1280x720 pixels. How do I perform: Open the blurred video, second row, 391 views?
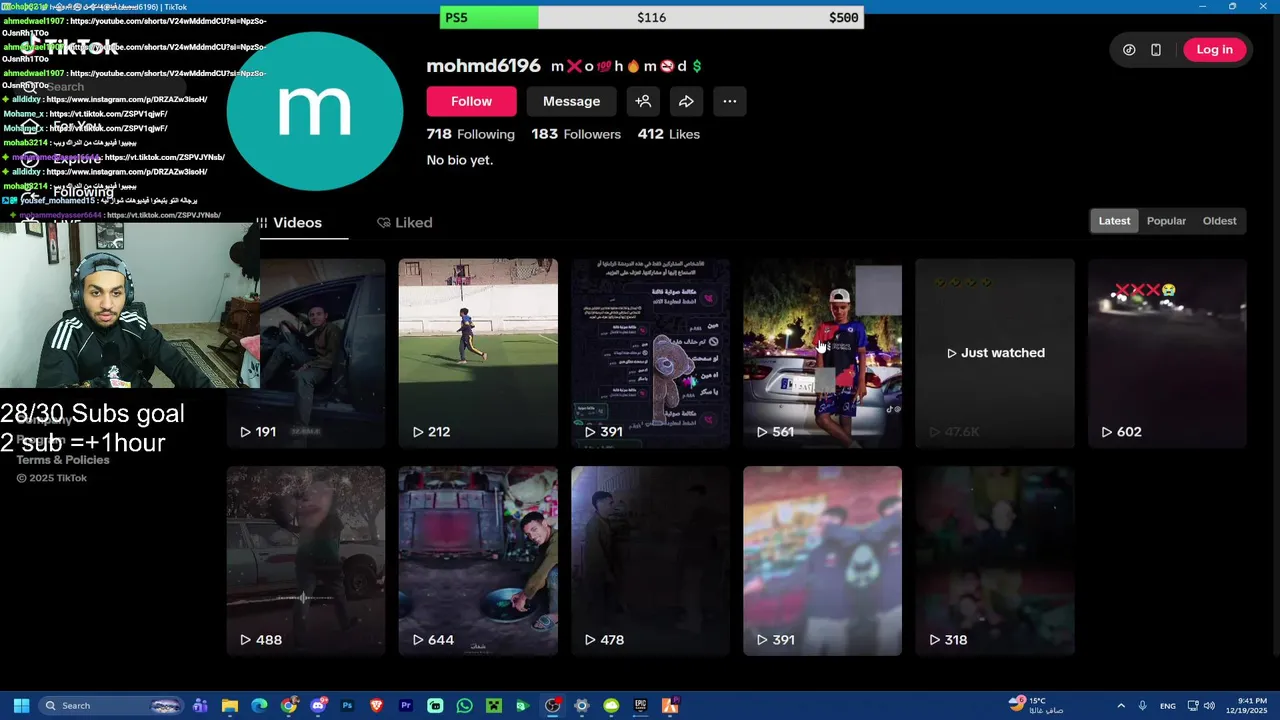[x=822, y=561]
